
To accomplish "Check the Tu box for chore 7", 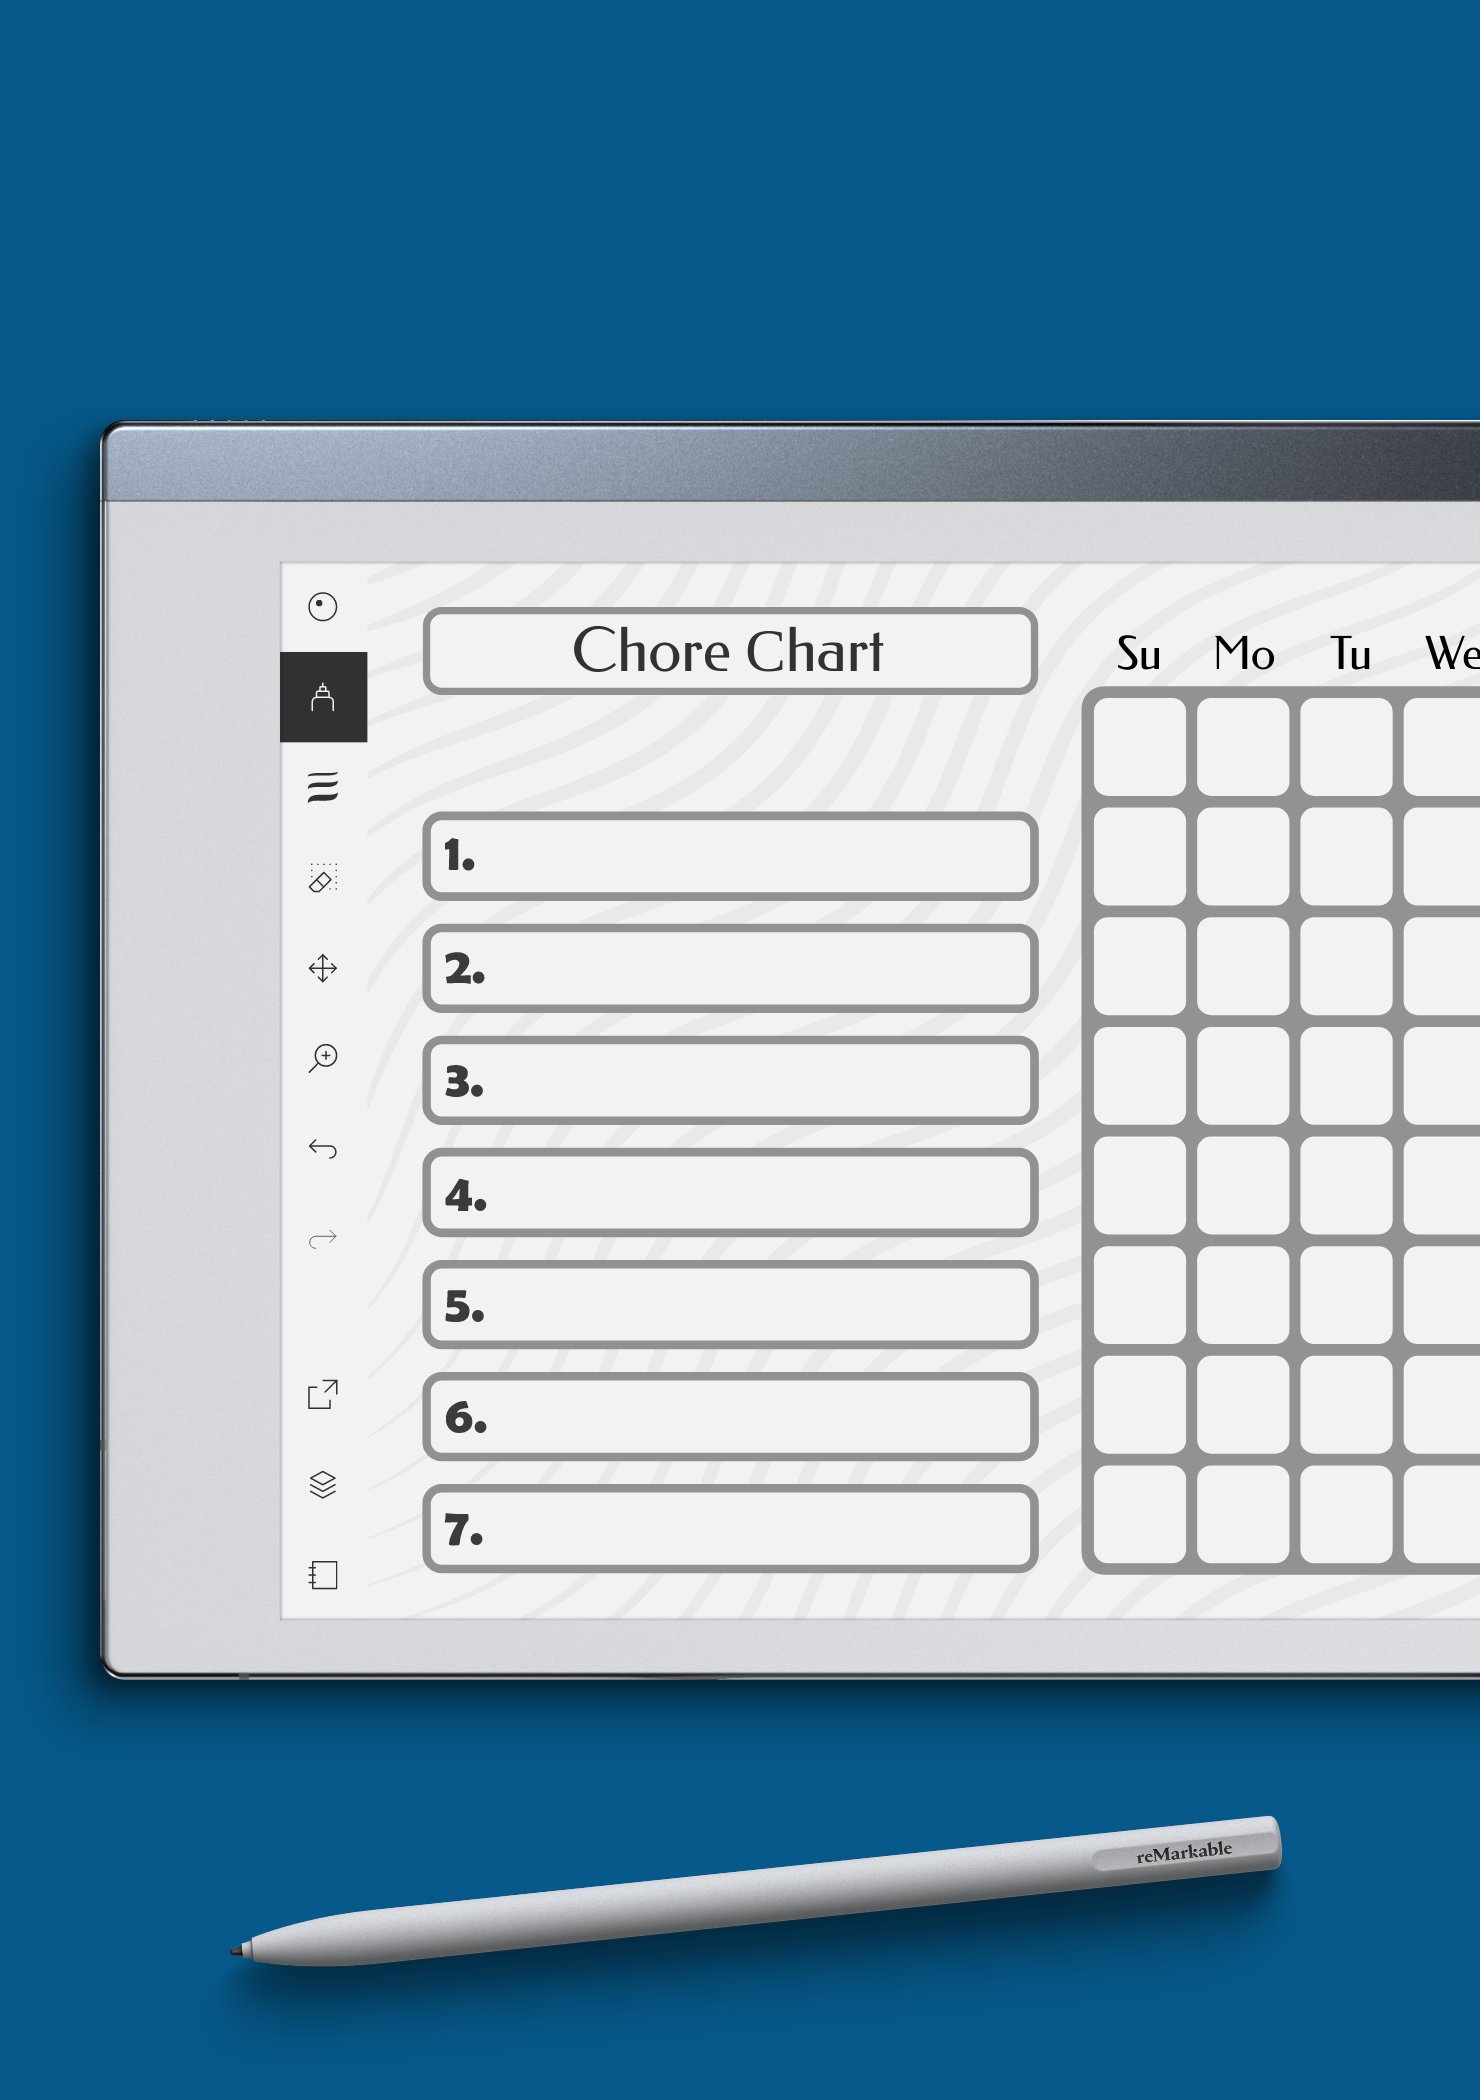I will [1346, 1514].
